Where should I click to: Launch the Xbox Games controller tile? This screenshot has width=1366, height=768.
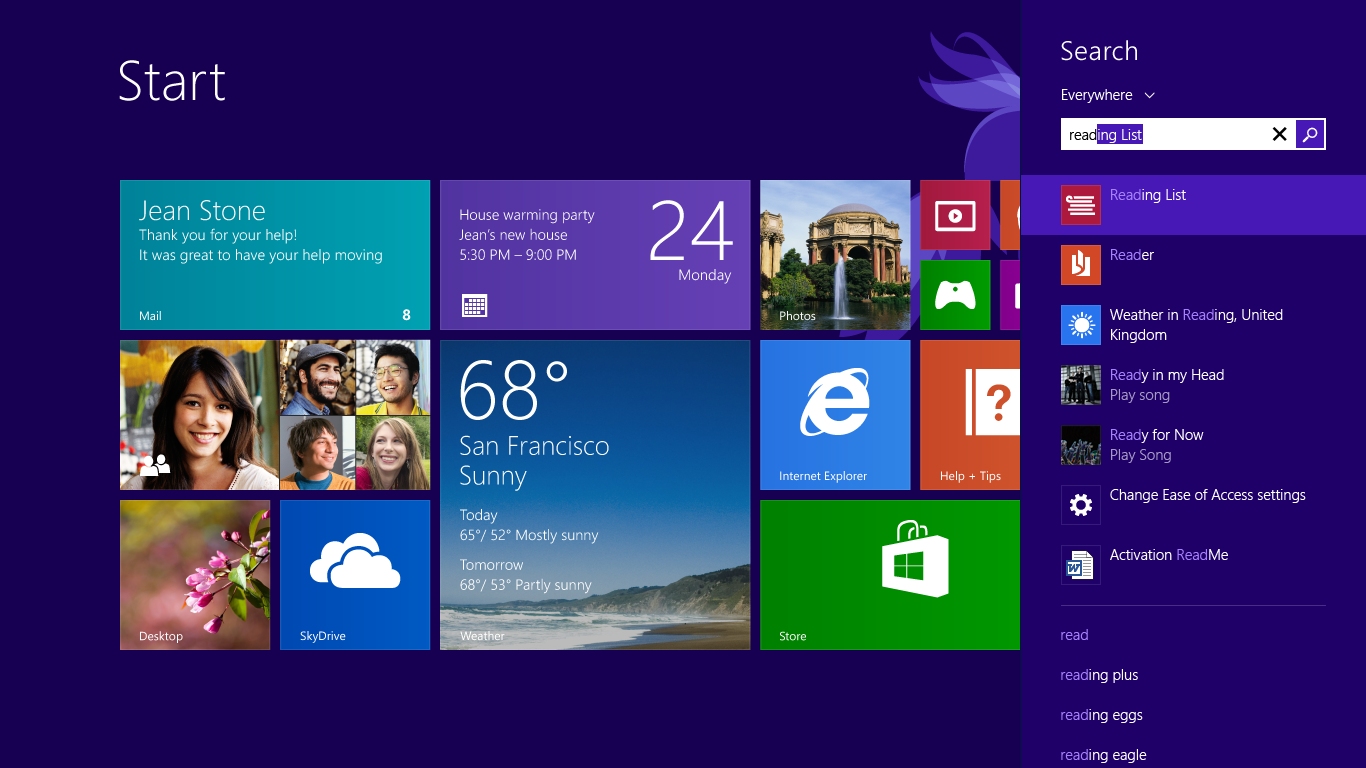pos(955,295)
